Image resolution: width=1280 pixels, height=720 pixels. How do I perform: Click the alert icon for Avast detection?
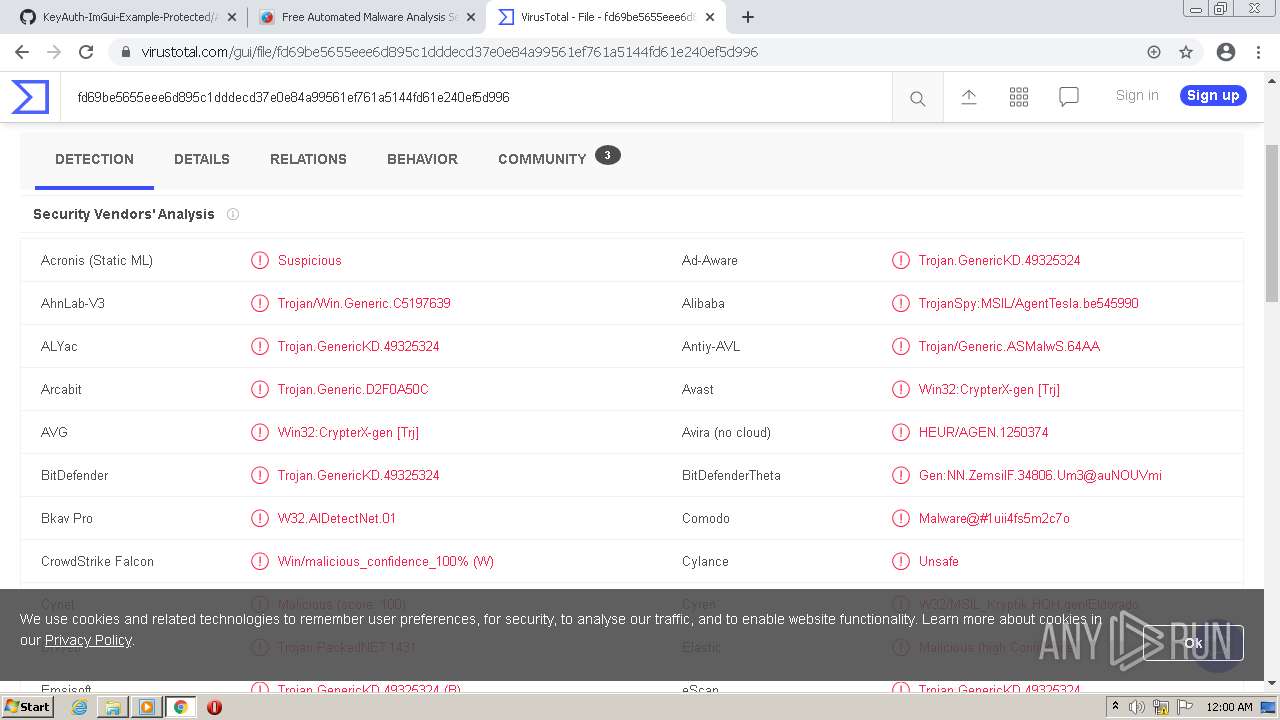pos(901,389)
